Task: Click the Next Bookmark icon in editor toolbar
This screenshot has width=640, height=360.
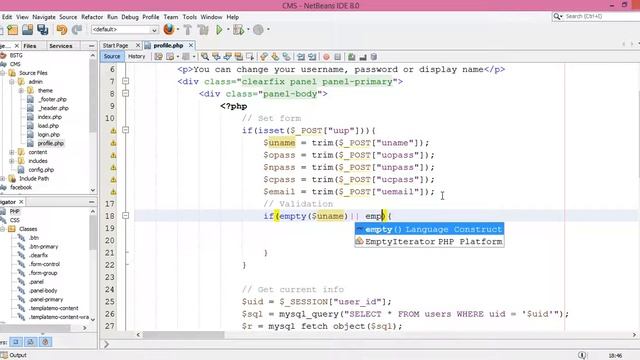Action: [x=275, y=57]
